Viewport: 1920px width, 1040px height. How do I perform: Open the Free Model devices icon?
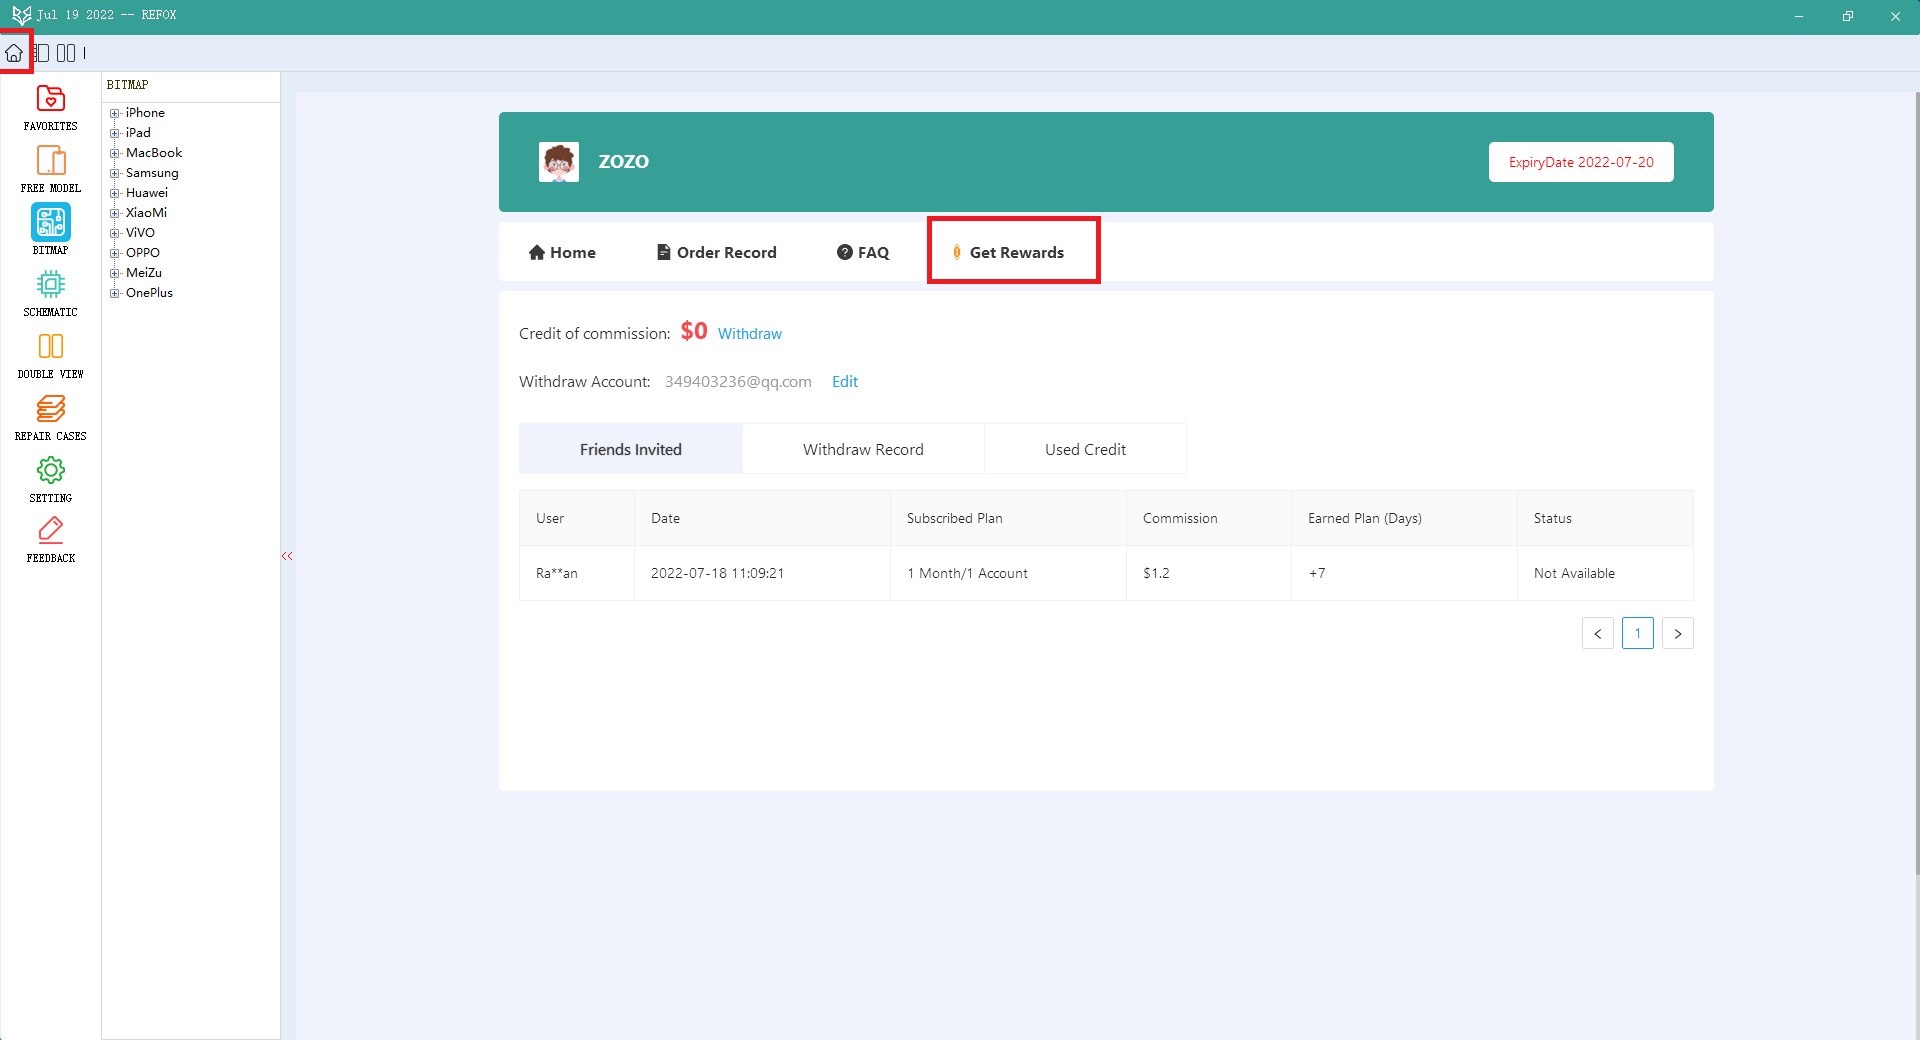point(51,161)
